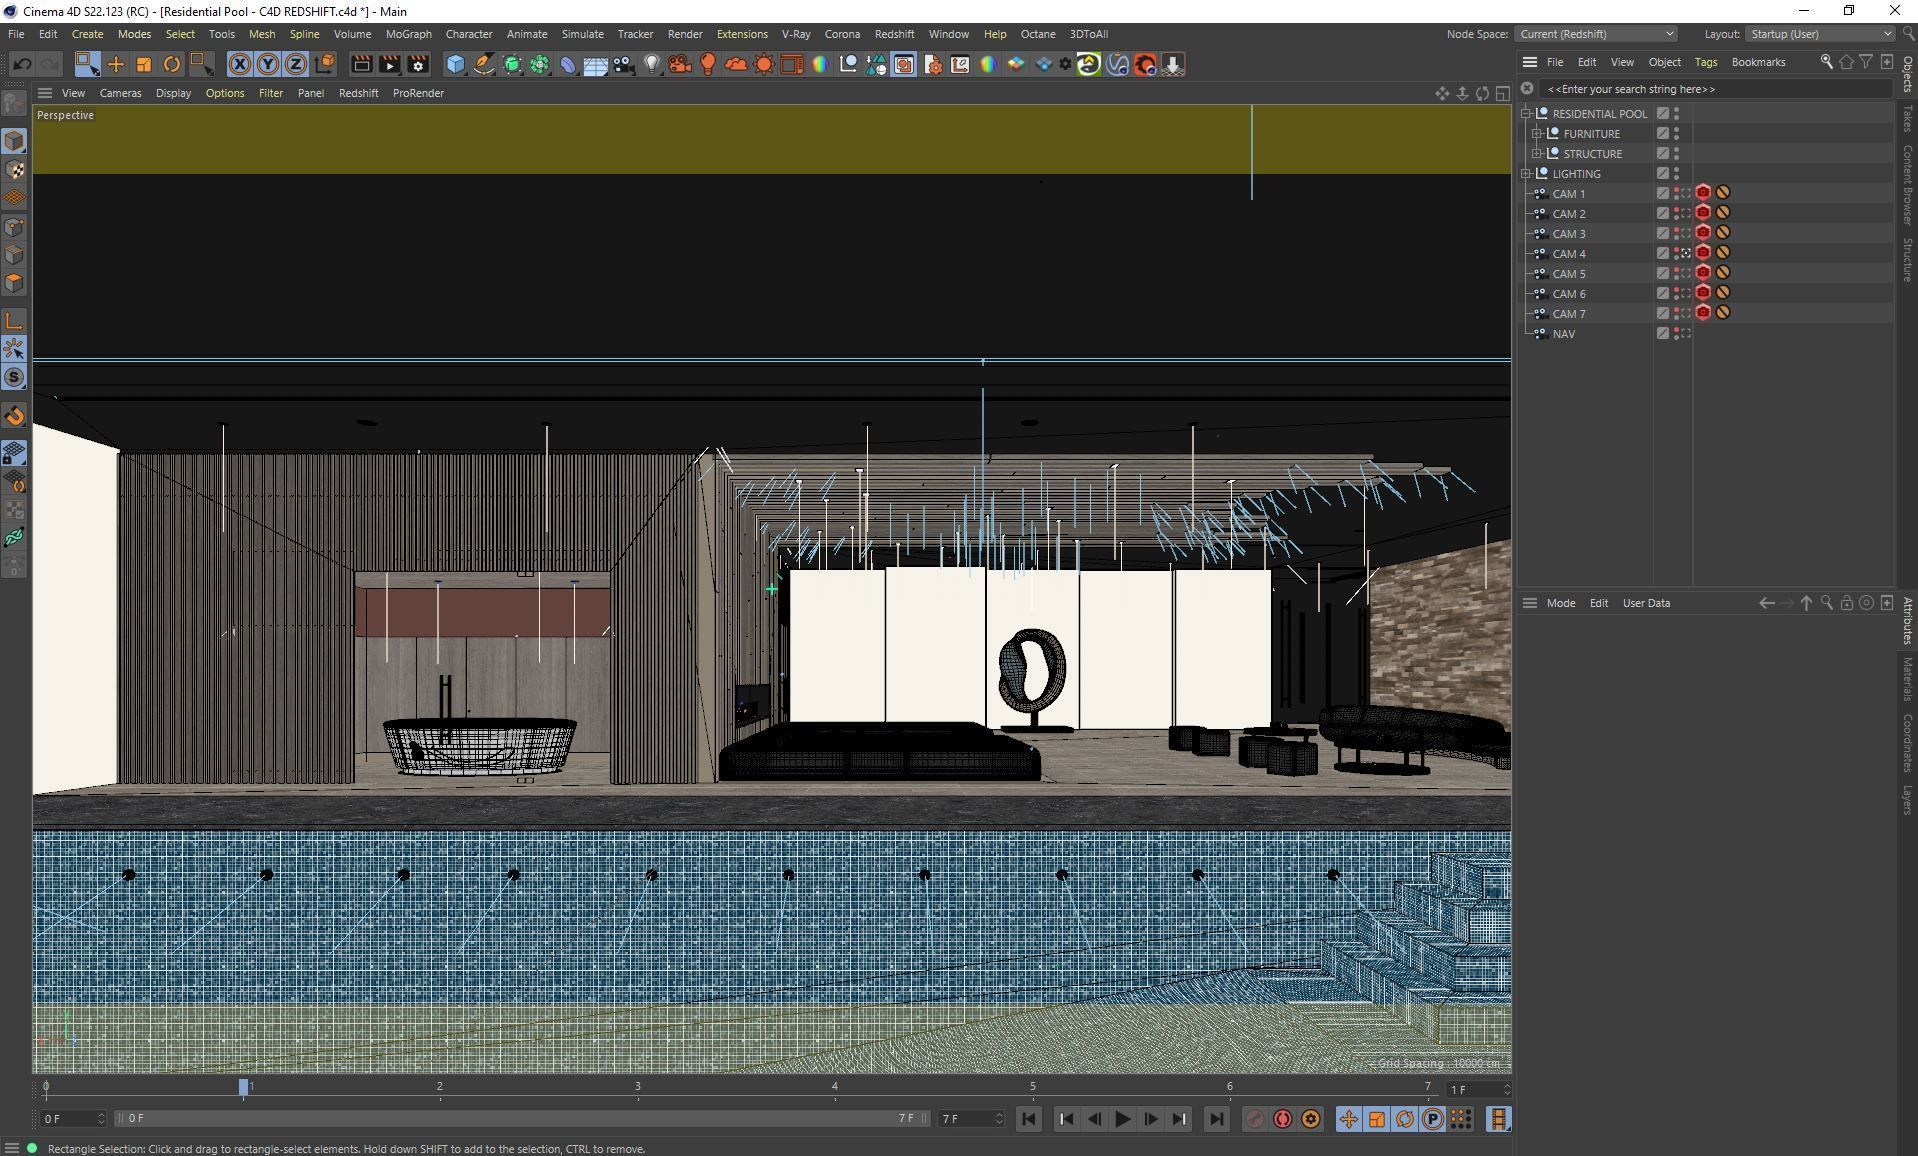Open Layout Startup dropdown

[x=1820, y=34]
